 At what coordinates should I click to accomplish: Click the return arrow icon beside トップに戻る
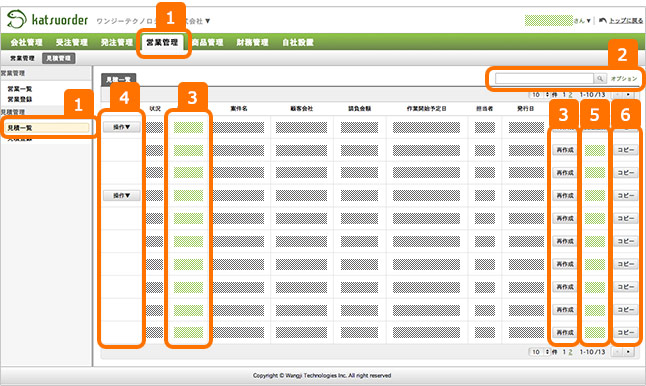pos(603,20)
